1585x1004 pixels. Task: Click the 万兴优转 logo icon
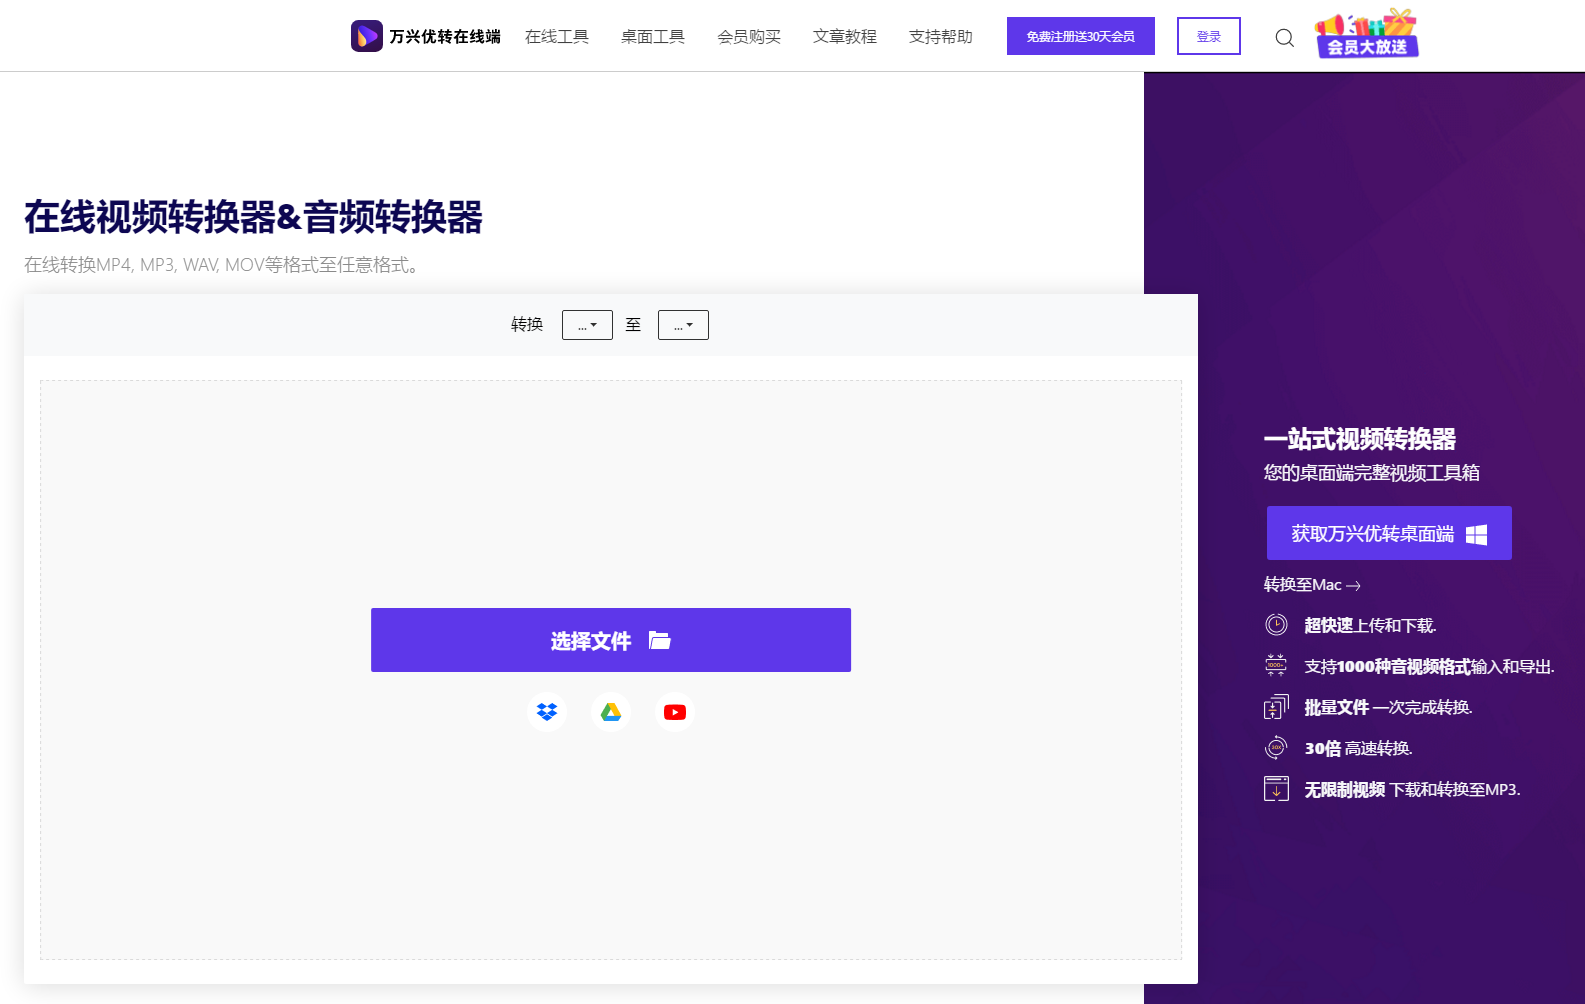[366, 36]
